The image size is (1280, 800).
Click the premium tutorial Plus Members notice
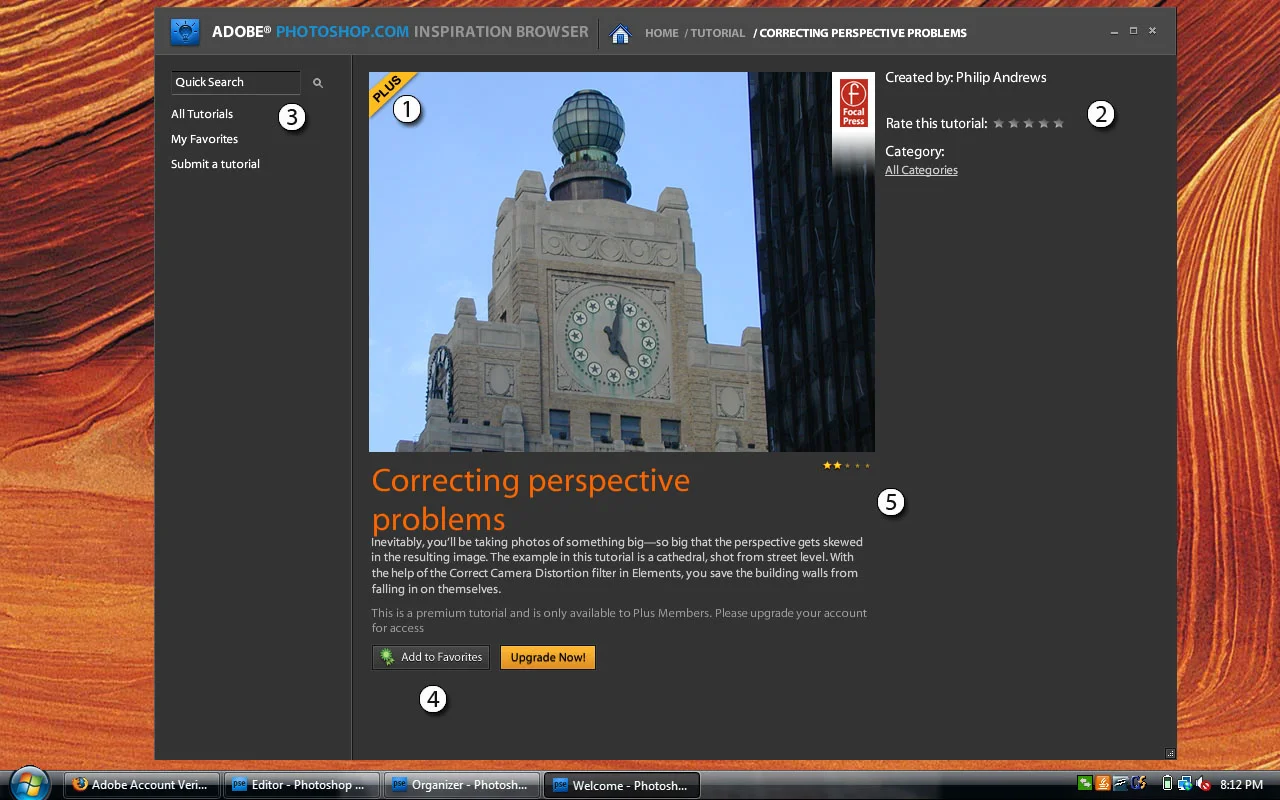(x=619, y=620)
